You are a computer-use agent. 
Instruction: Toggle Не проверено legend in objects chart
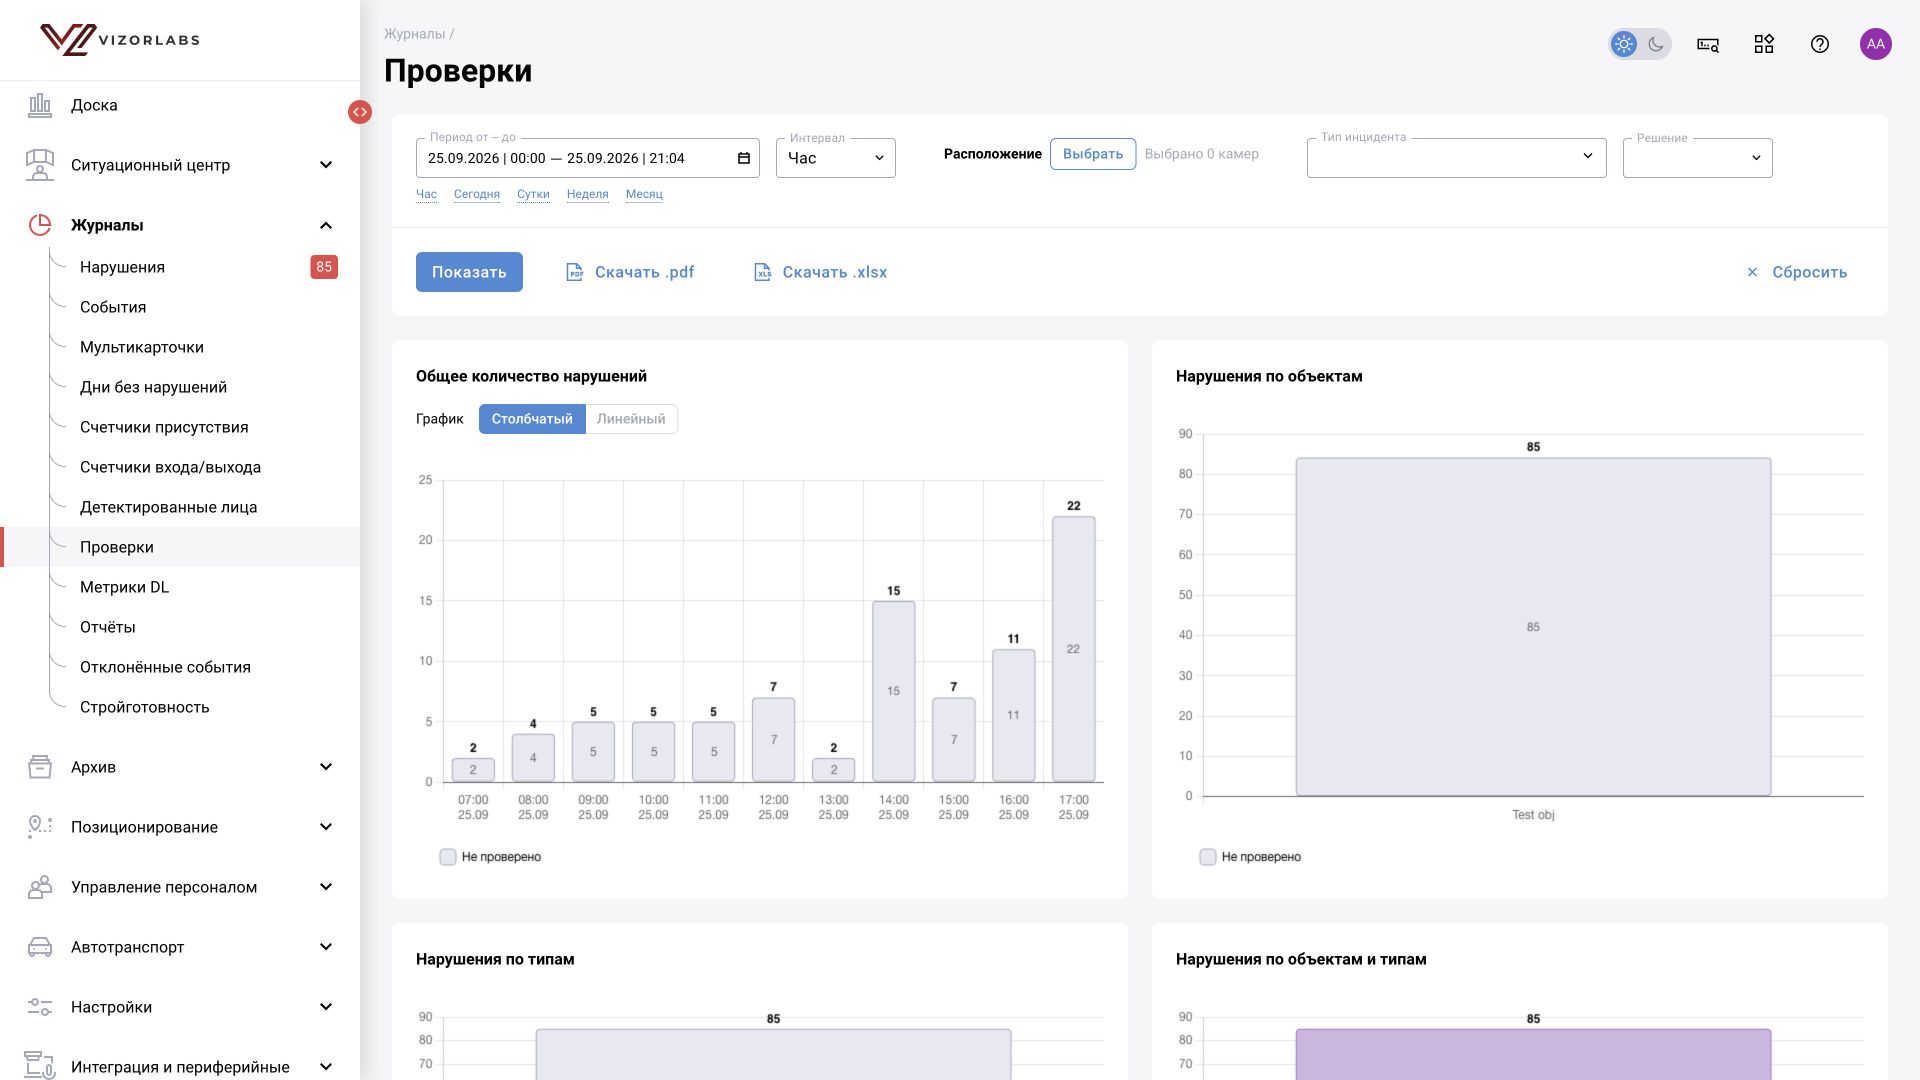pos(1250,857)
